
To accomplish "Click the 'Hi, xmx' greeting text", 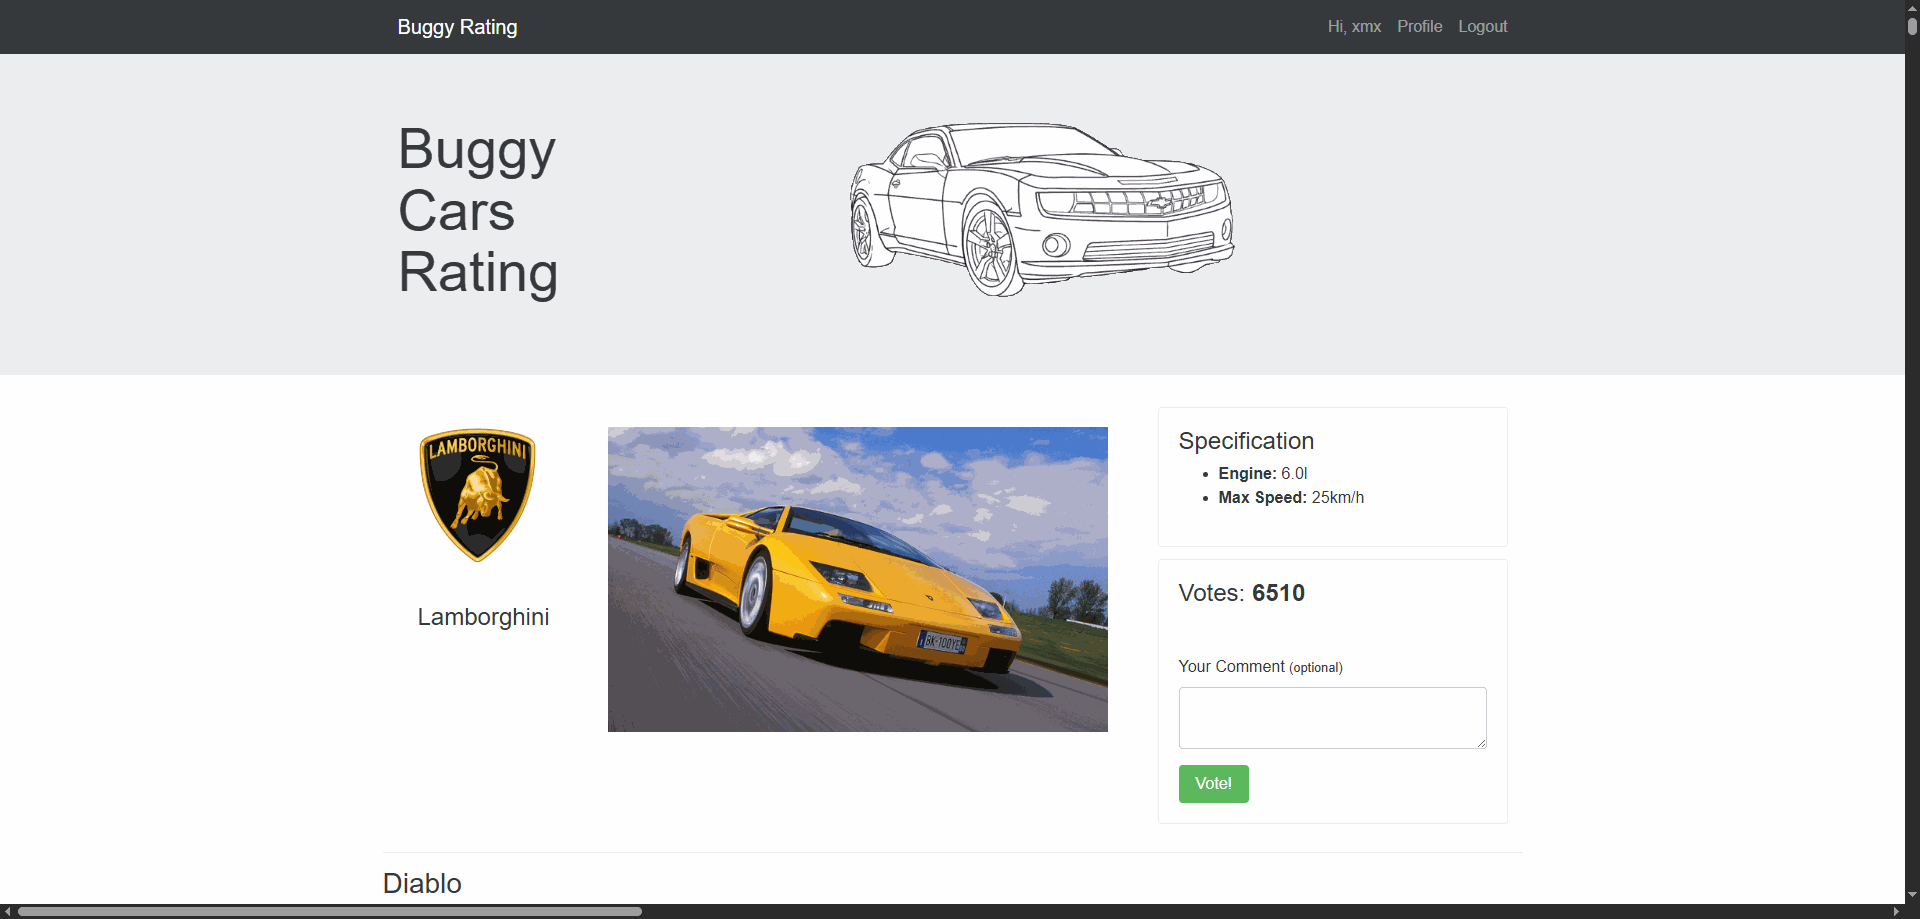I will (1354, 27).
